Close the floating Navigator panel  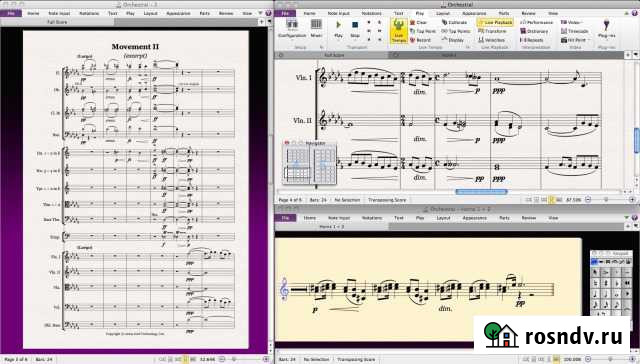(x=286, y=143)
